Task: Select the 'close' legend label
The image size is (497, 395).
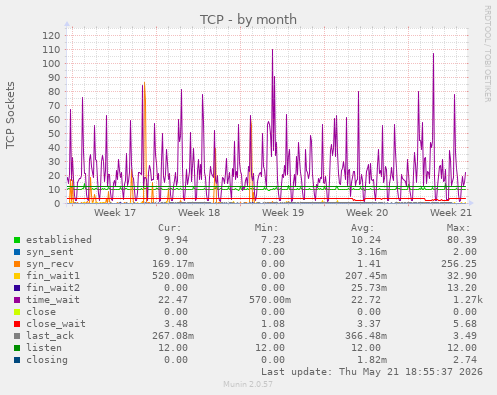Action: (x=41, y=312)
